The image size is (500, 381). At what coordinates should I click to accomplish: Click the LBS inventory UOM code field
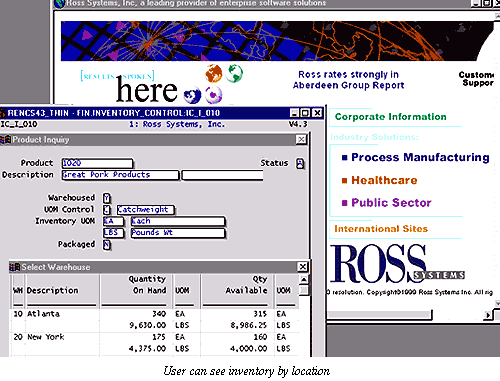(113, 233)
